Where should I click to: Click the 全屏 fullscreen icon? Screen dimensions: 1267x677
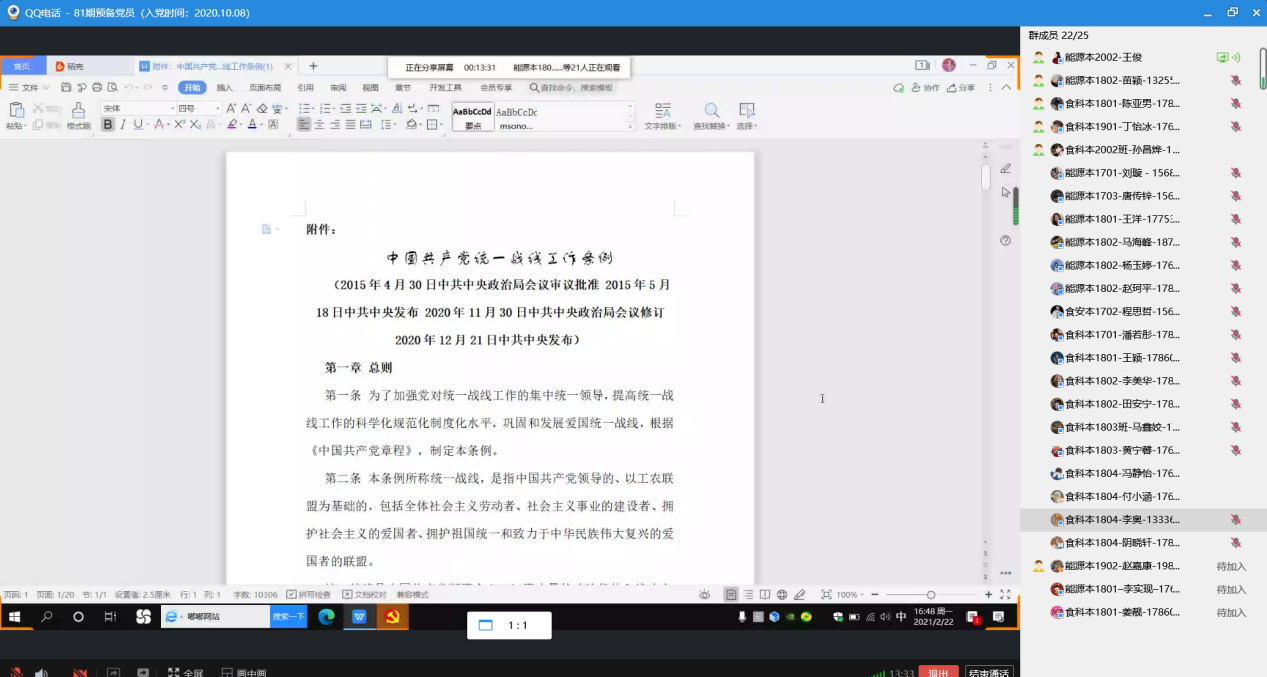coord(174,672)
